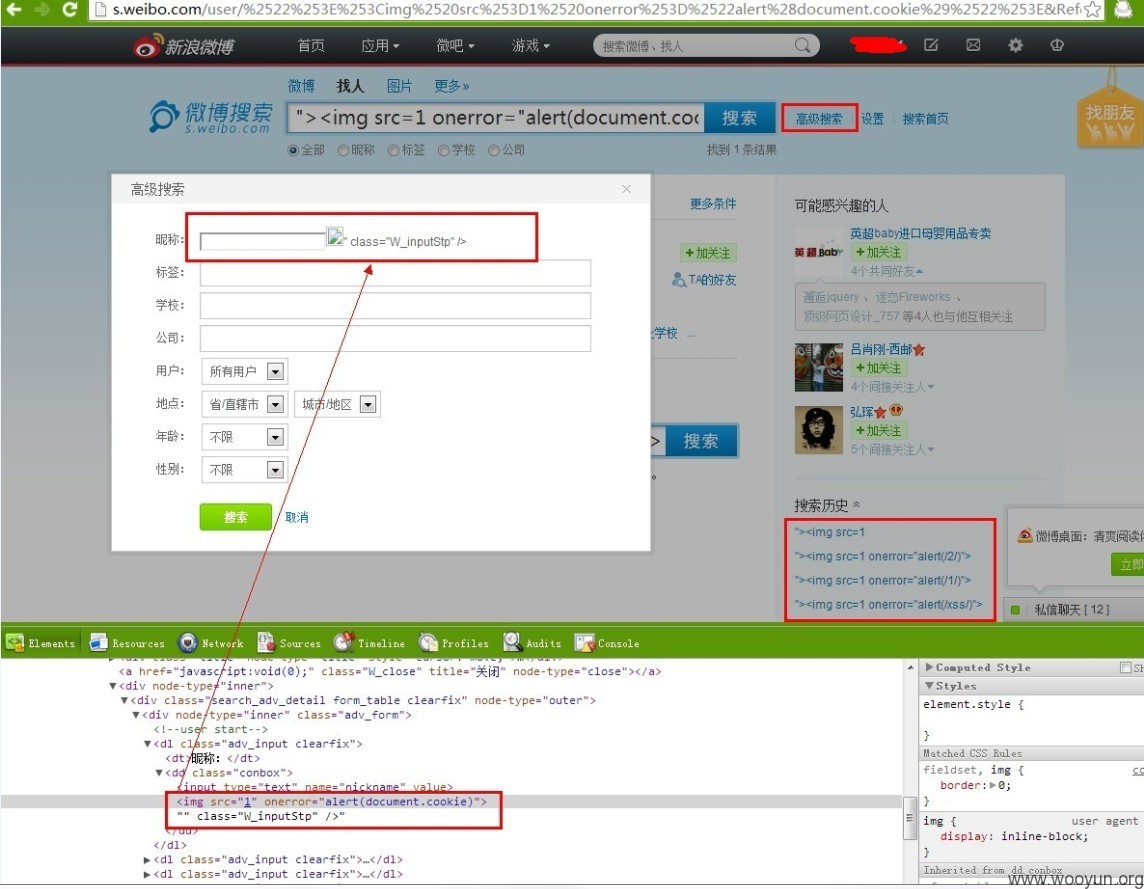Open the 用户 所有用户 dropdown
Screen dimensions: 1144x889
point(244,372)
